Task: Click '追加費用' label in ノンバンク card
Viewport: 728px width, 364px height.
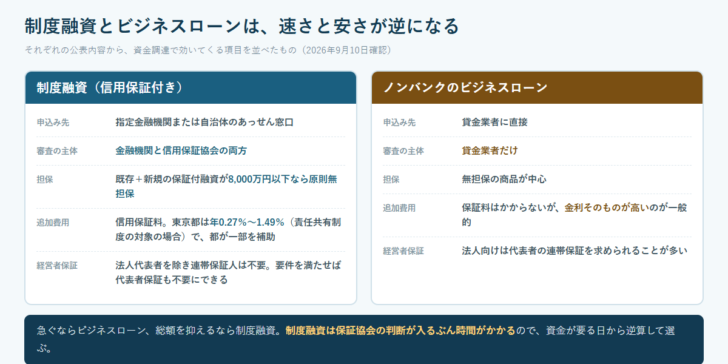Action: (x=399, y=208)
